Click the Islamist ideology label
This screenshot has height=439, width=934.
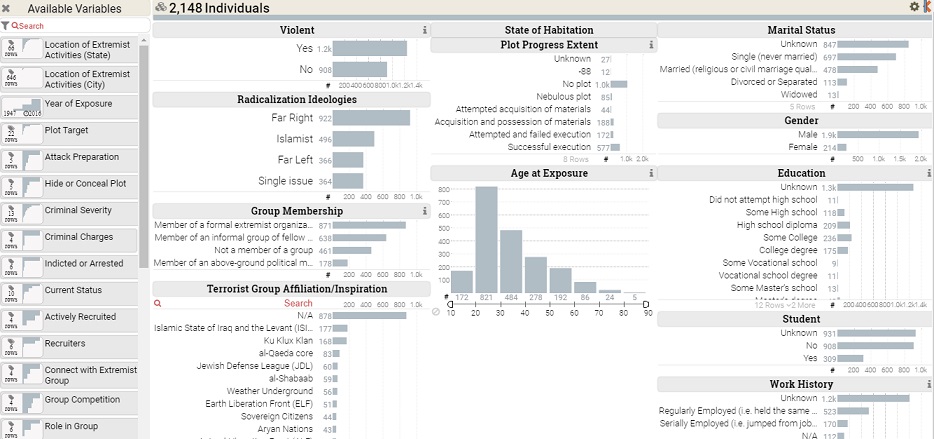click(x=294, y=139)
